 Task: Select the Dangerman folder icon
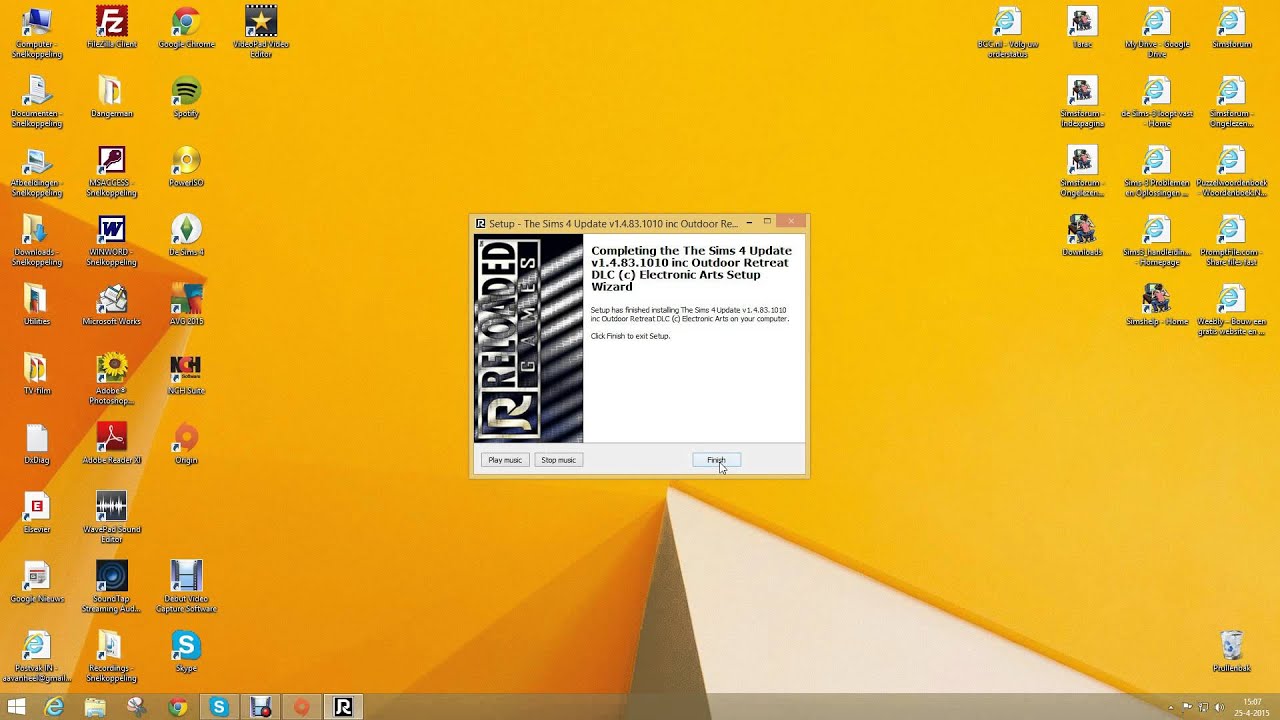pyautogui.click(x=111, y=97)
